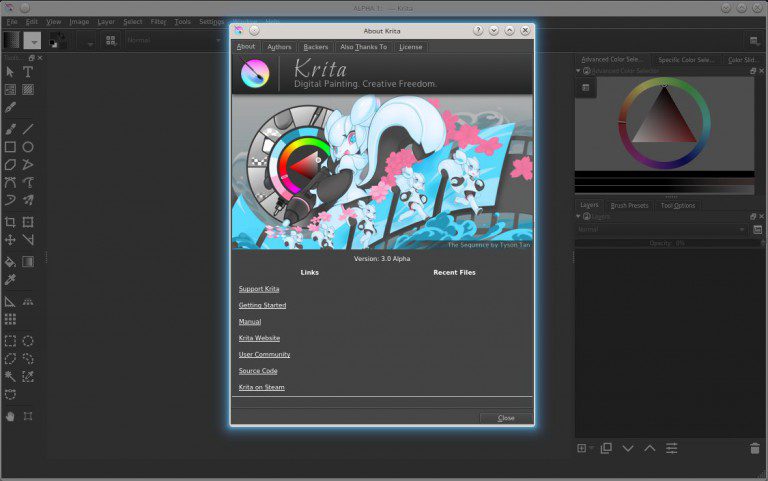Switch to the Also Thanks To tab
This screenshot has height=481, width=768.
point(363,47)
